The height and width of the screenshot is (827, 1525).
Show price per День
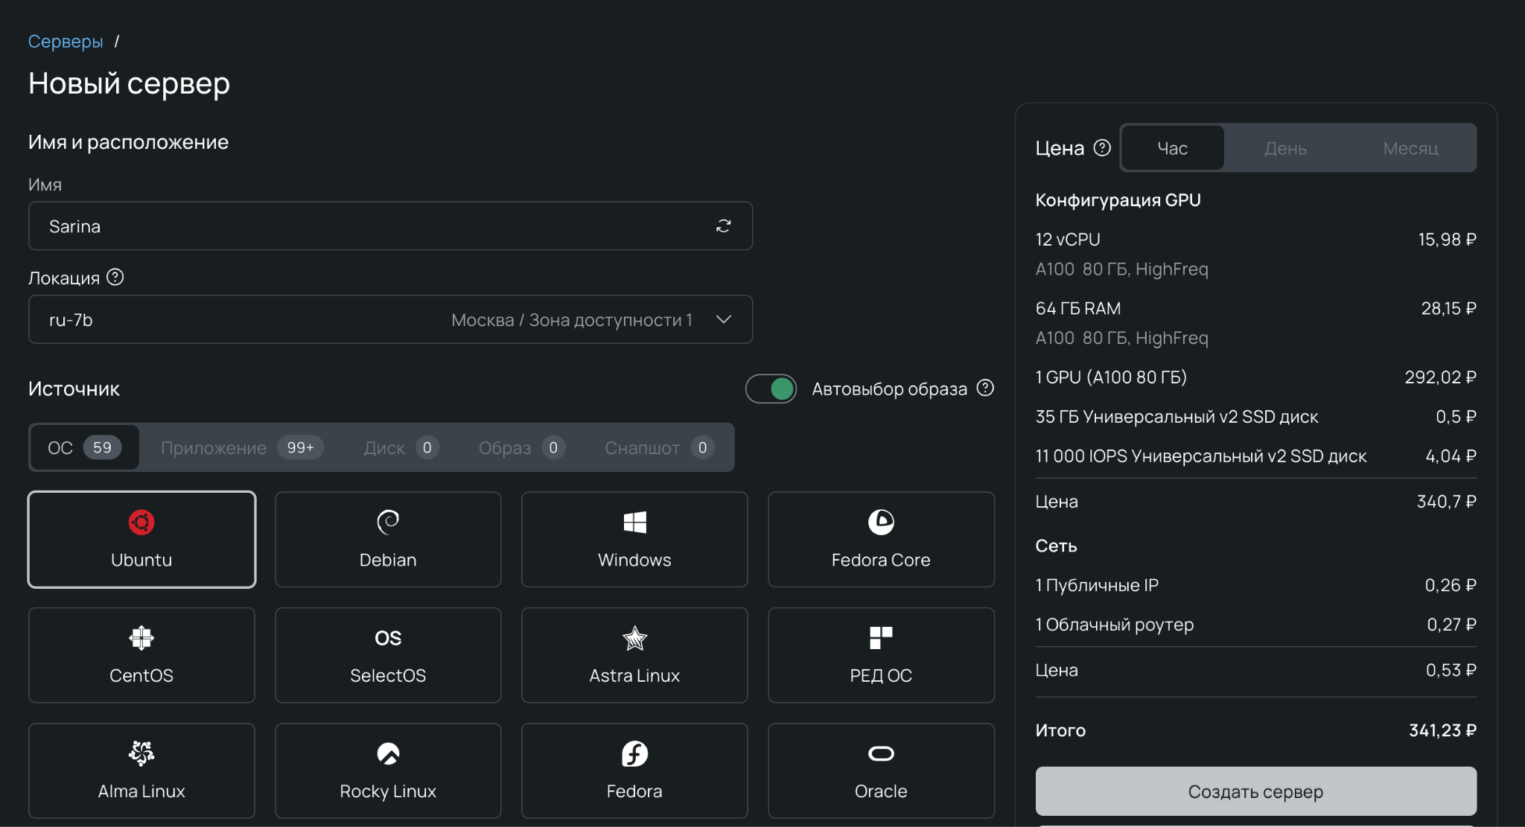1285,148
